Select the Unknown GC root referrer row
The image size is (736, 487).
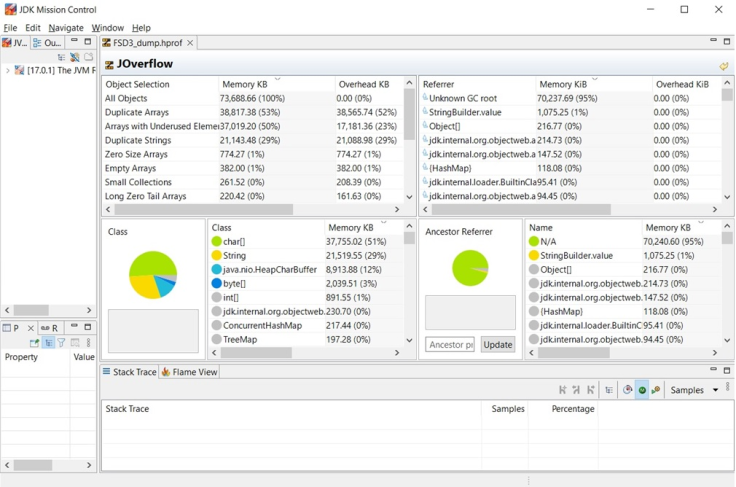click(x=570, y=98)
